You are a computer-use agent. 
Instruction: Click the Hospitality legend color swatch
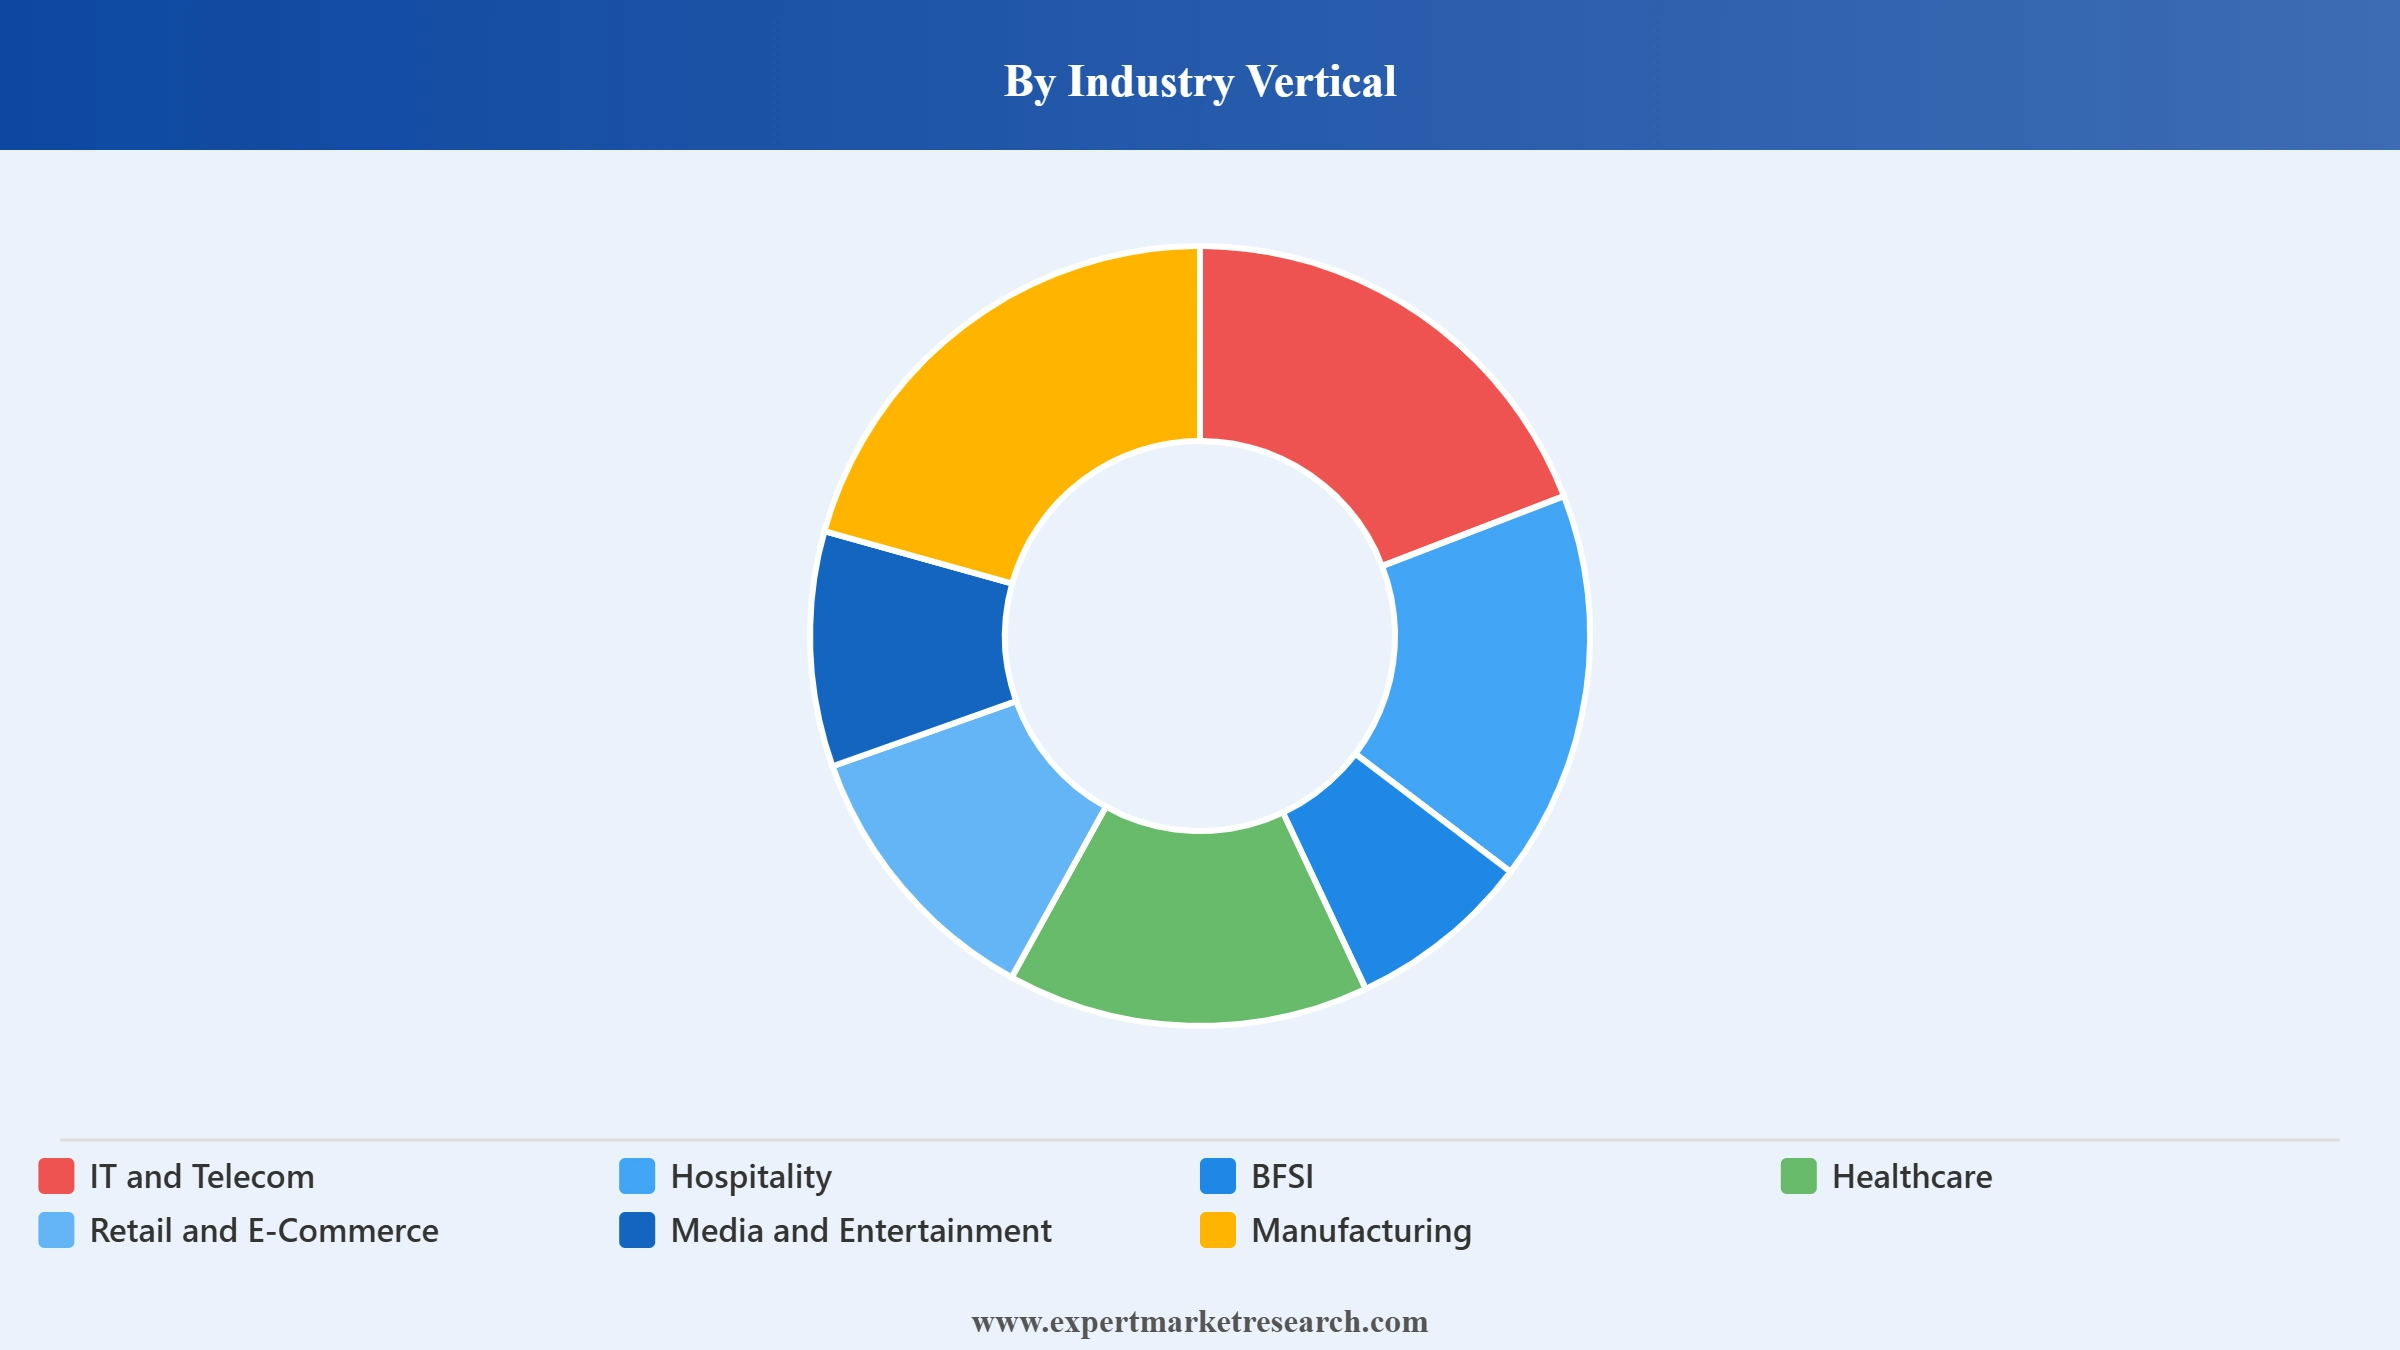coord(637,1176)
